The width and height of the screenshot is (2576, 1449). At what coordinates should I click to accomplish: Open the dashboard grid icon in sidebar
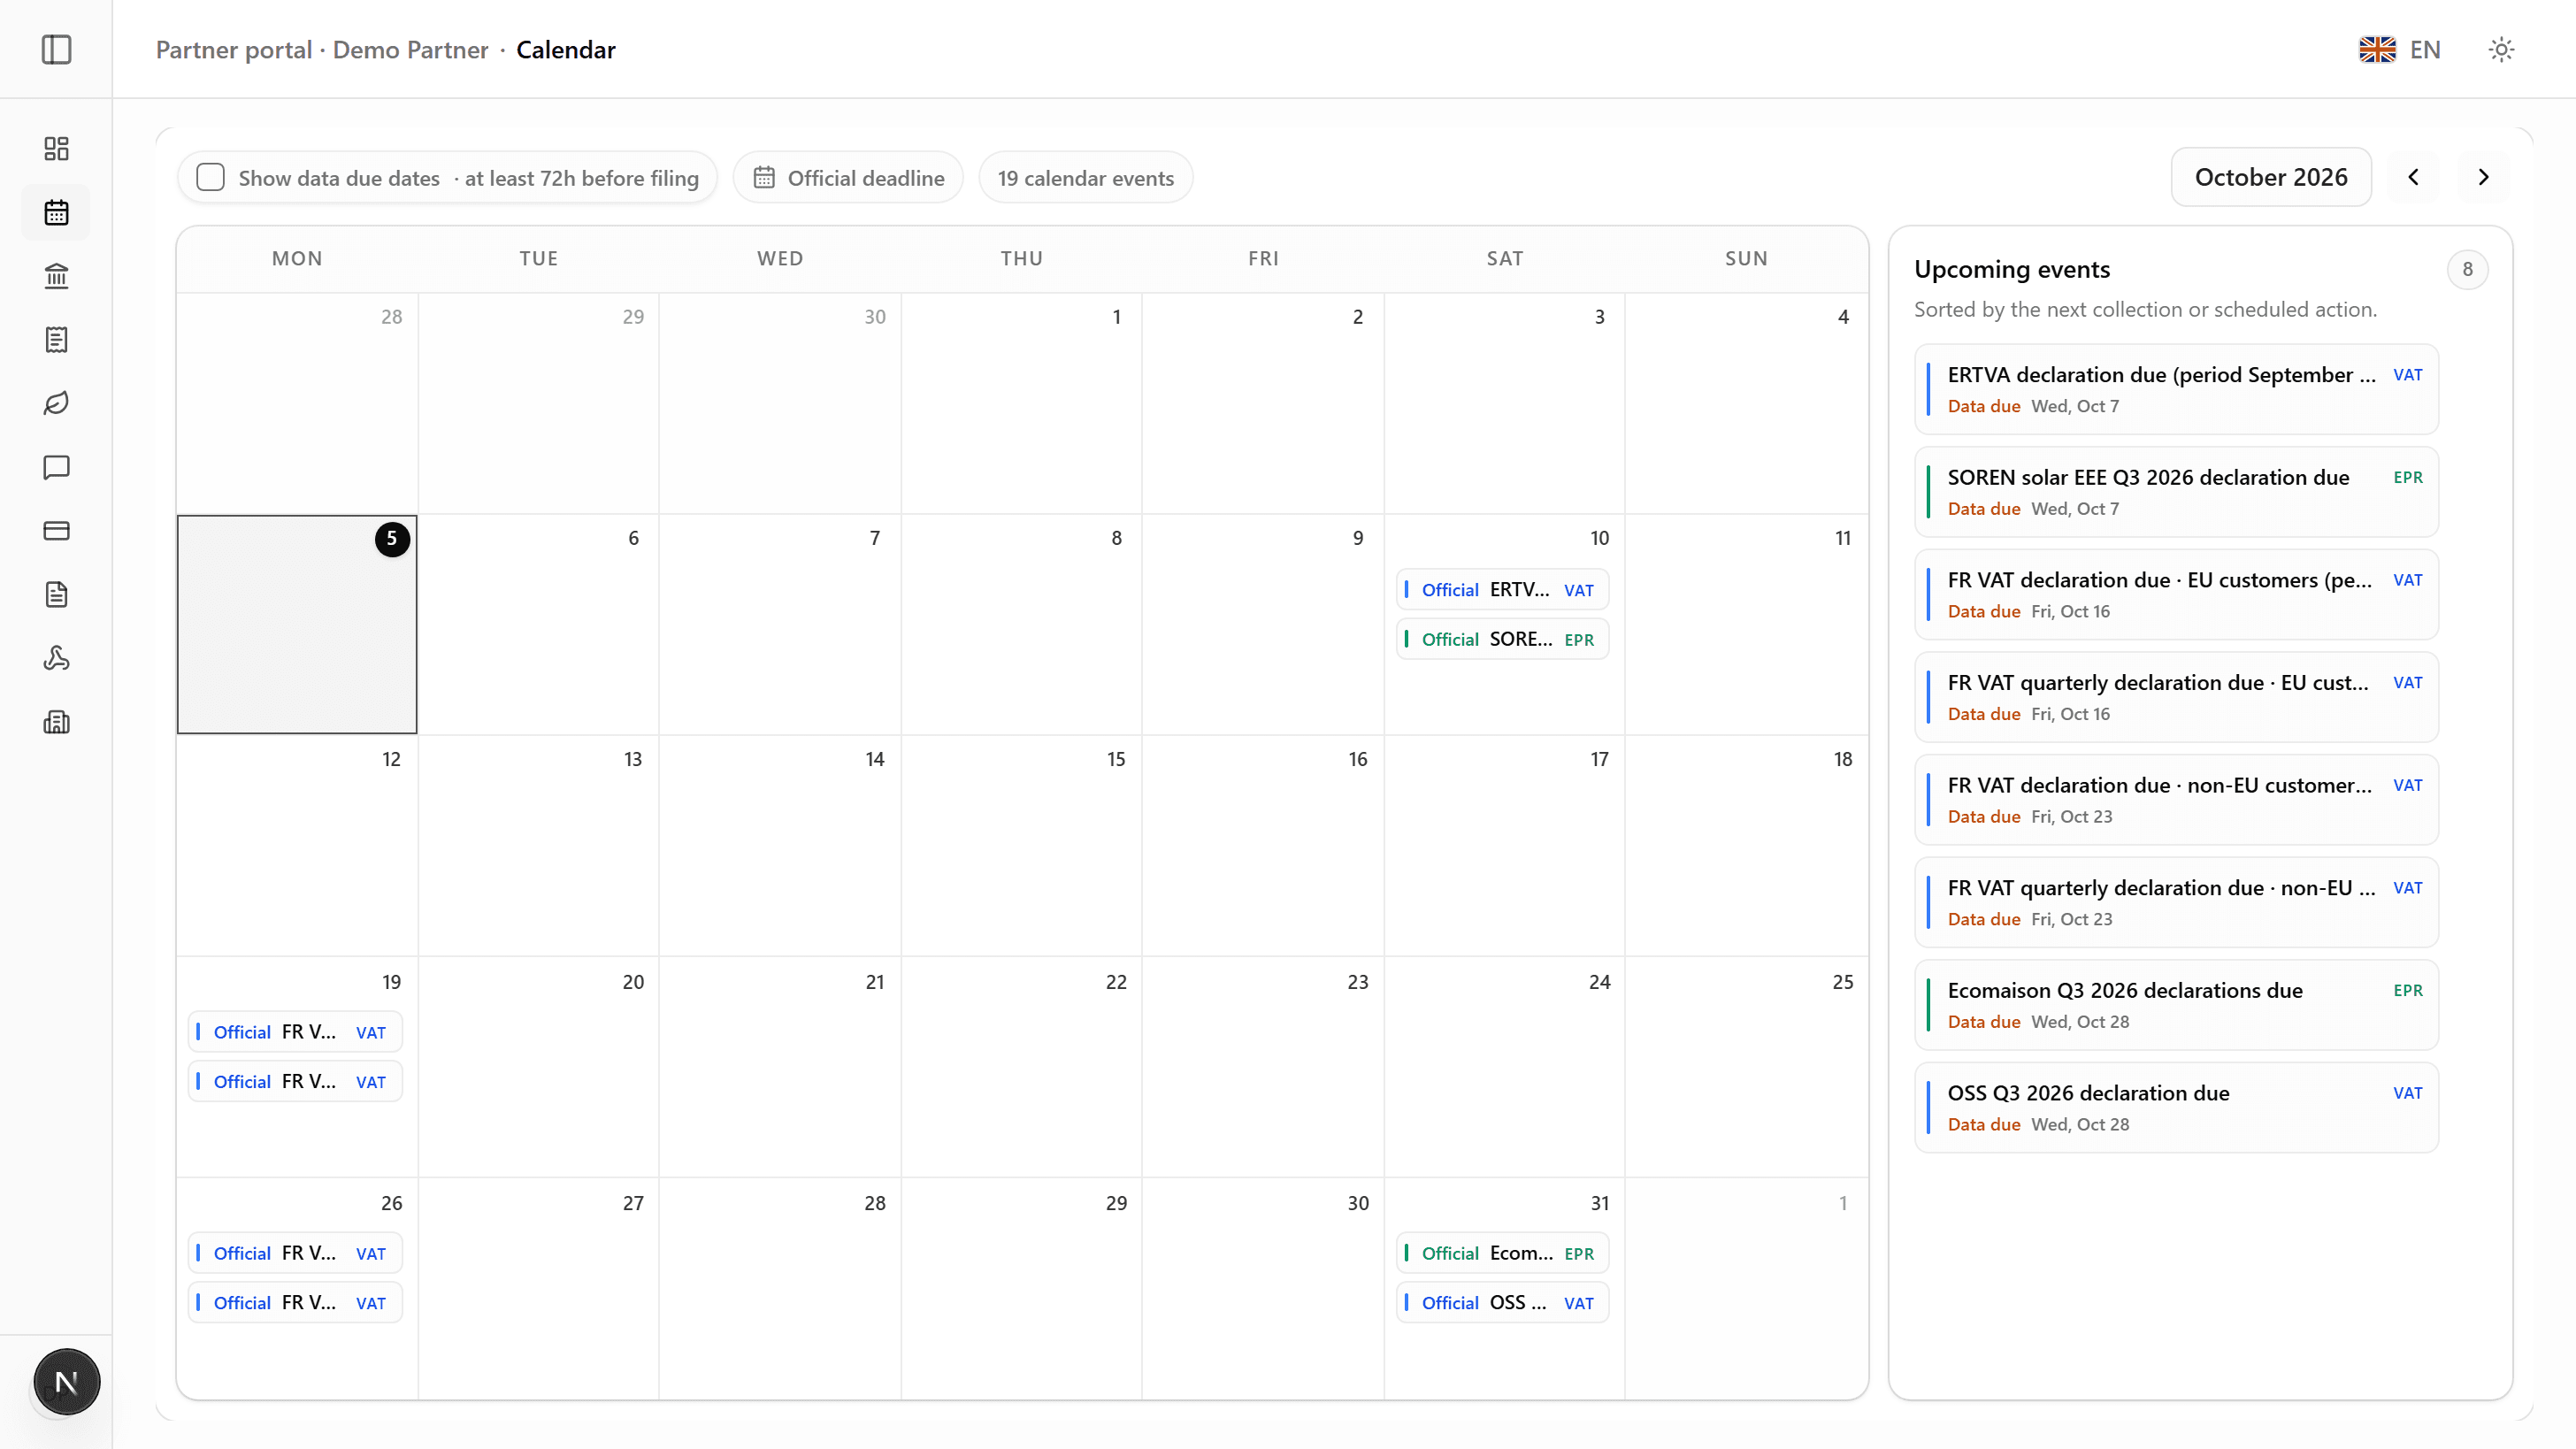pyautogui.click(x=57, y=148)
